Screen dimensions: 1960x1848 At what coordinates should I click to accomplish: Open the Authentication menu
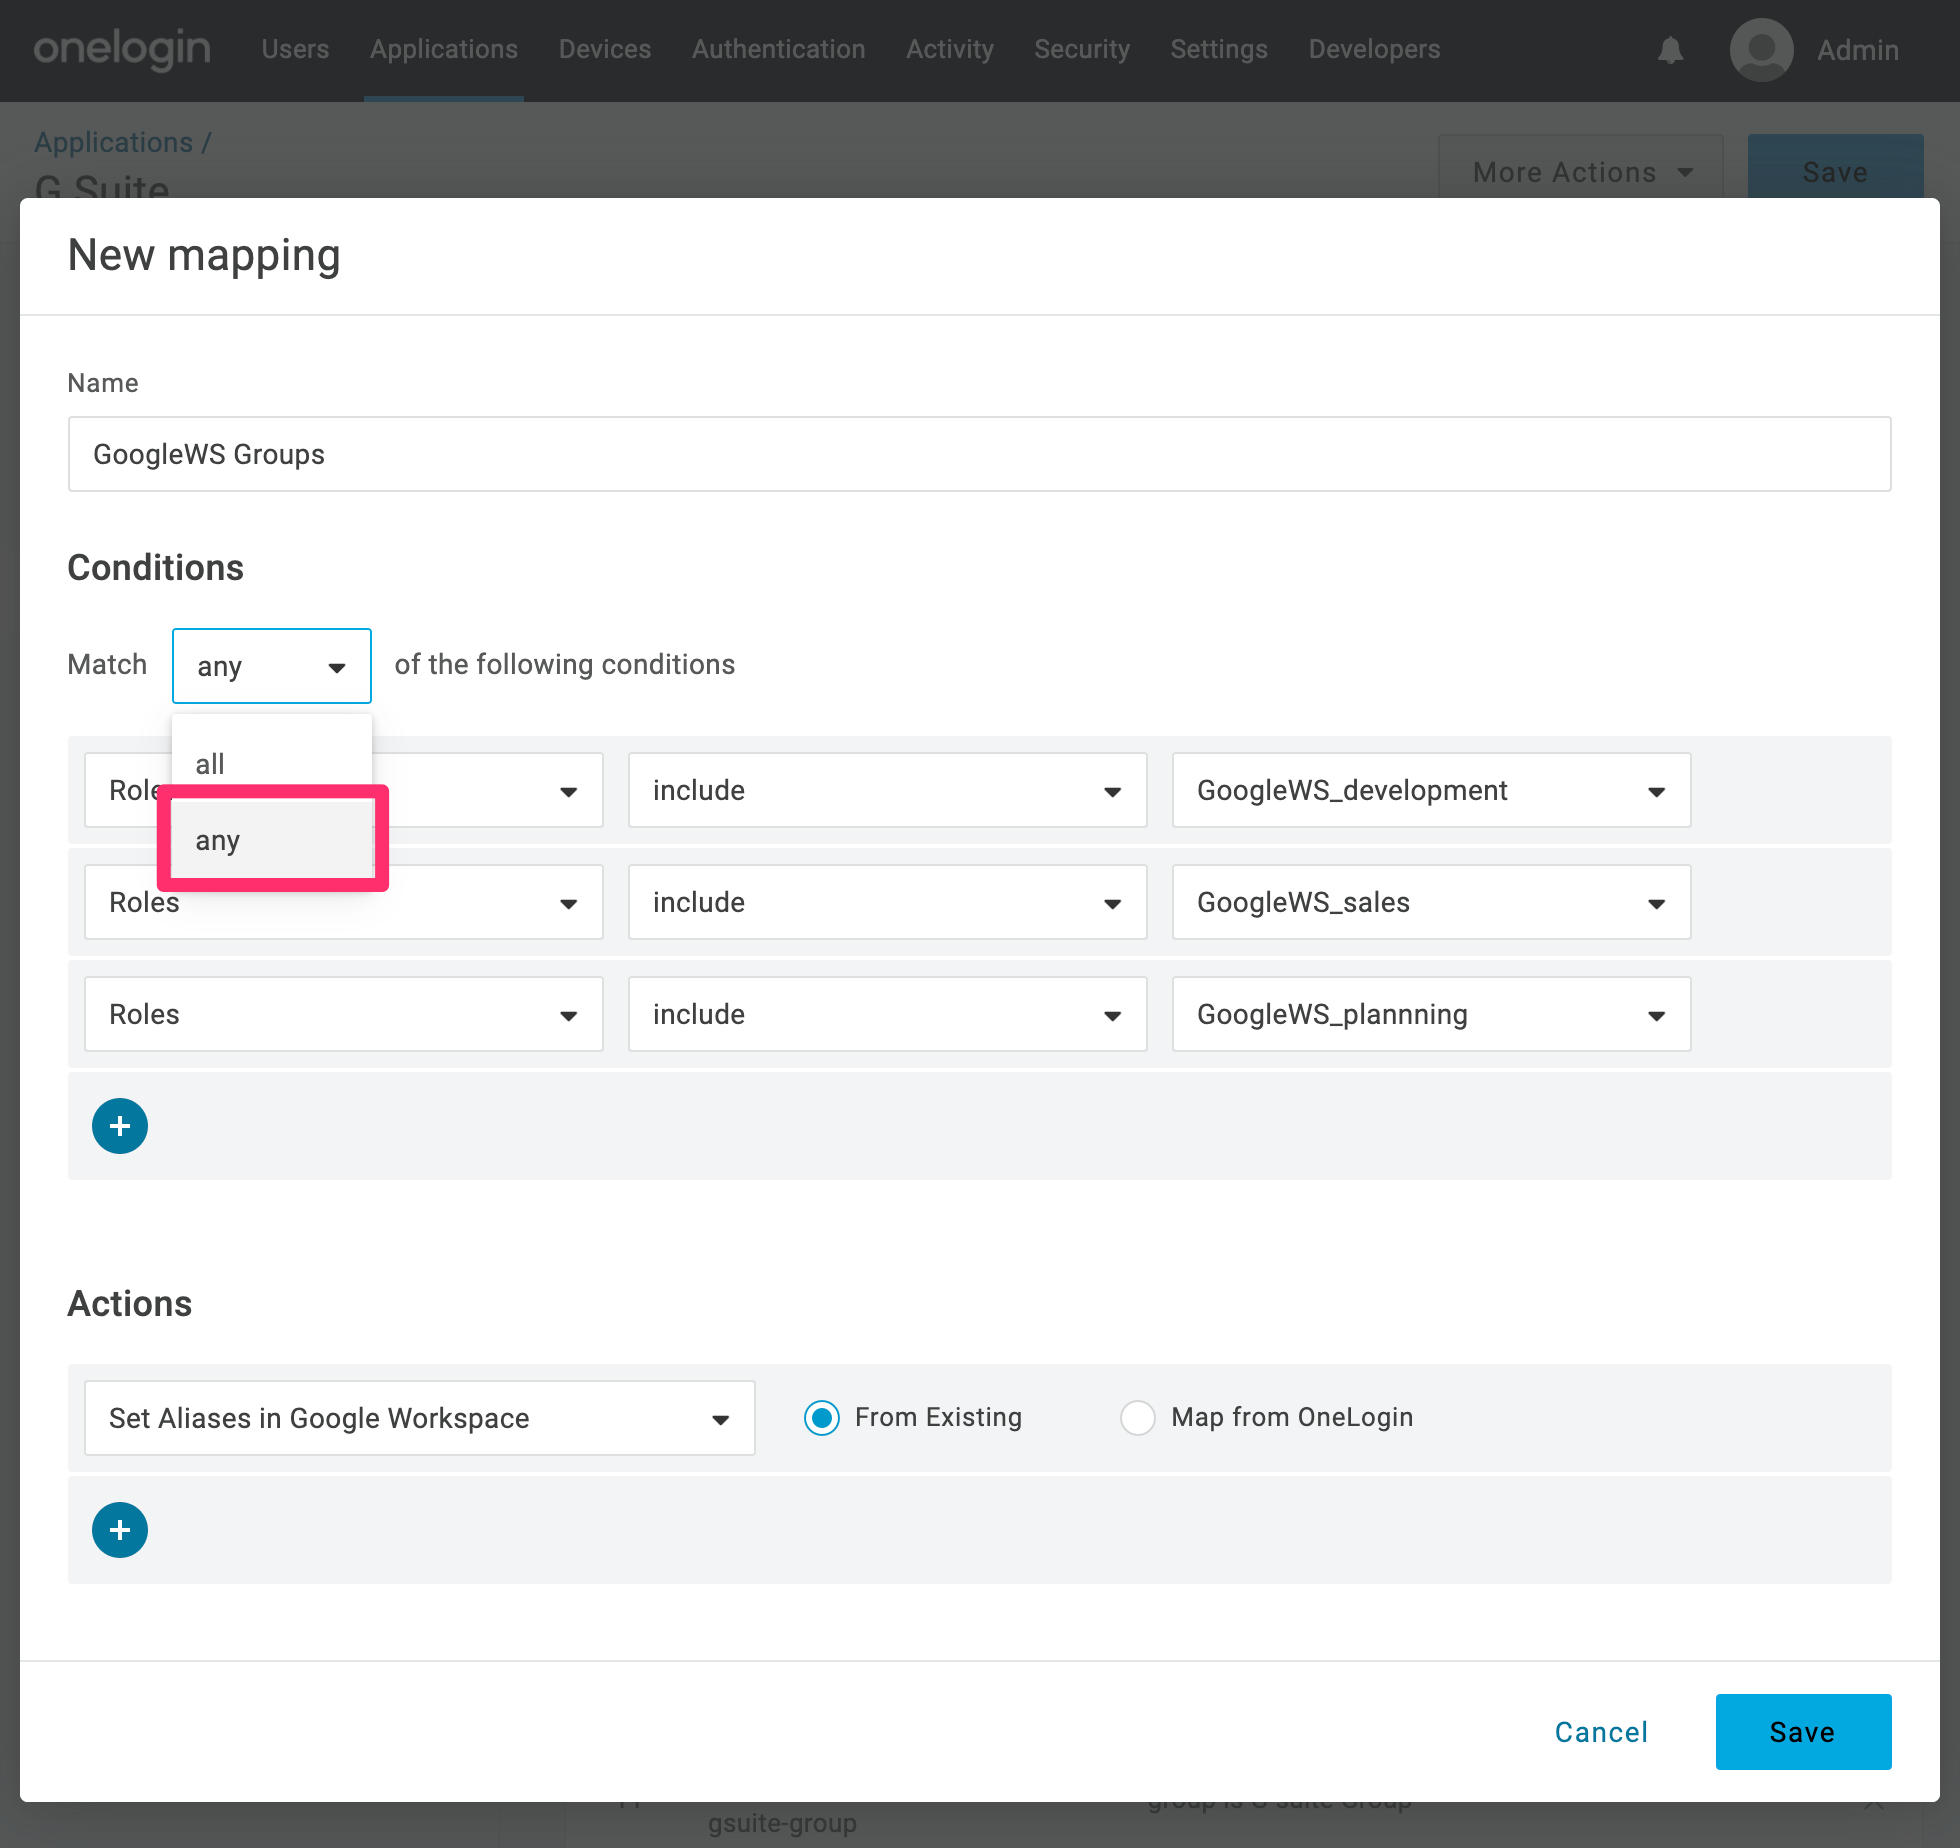[779, 49]
